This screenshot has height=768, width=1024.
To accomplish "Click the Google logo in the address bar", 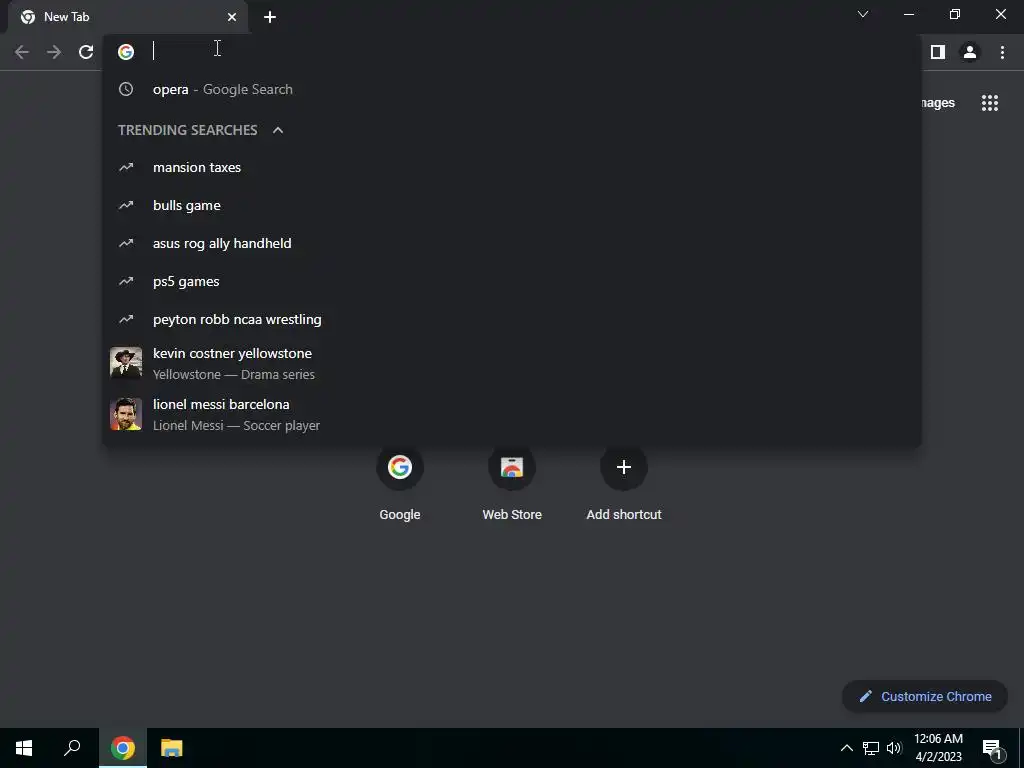I will click(126, 52).
